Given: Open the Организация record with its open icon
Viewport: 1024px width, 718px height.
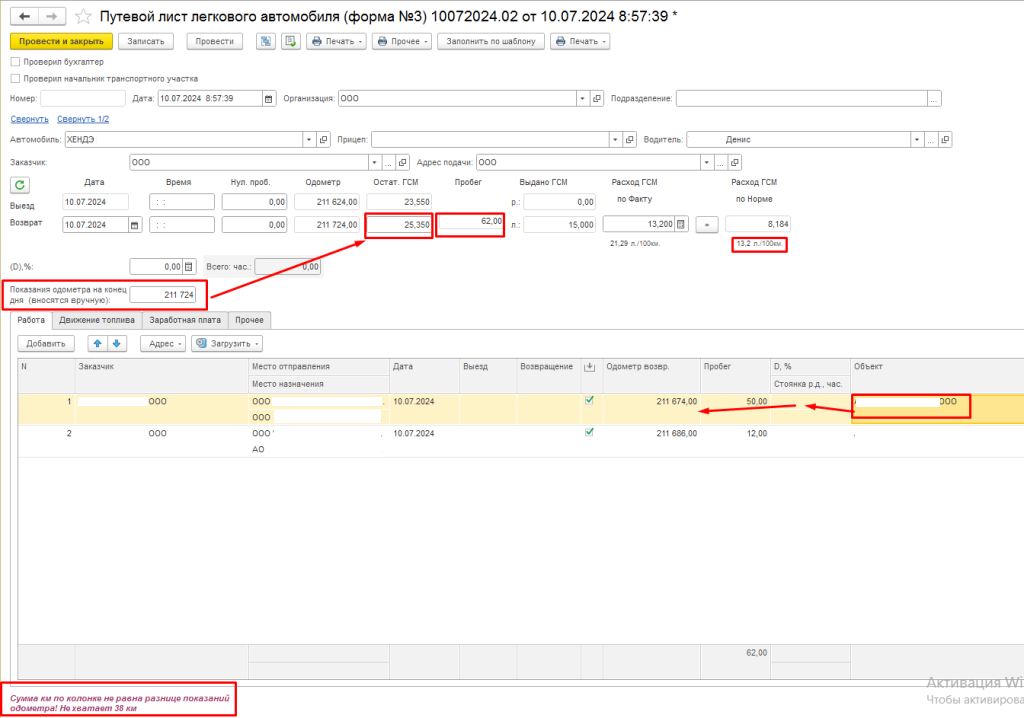Looking at the screenshot, I should click(x=597, y=99).
